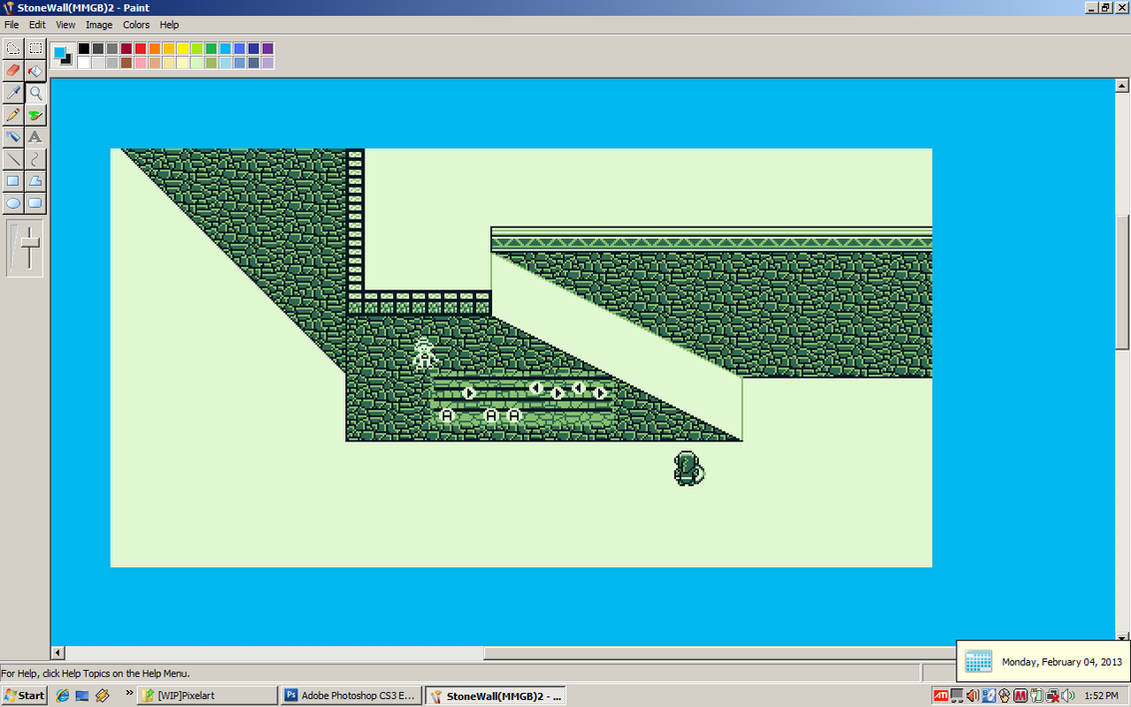Screen dimensions: 1131x707
Task: Open the Image menu
Action: pyautogui.click(x=99, y=25)
